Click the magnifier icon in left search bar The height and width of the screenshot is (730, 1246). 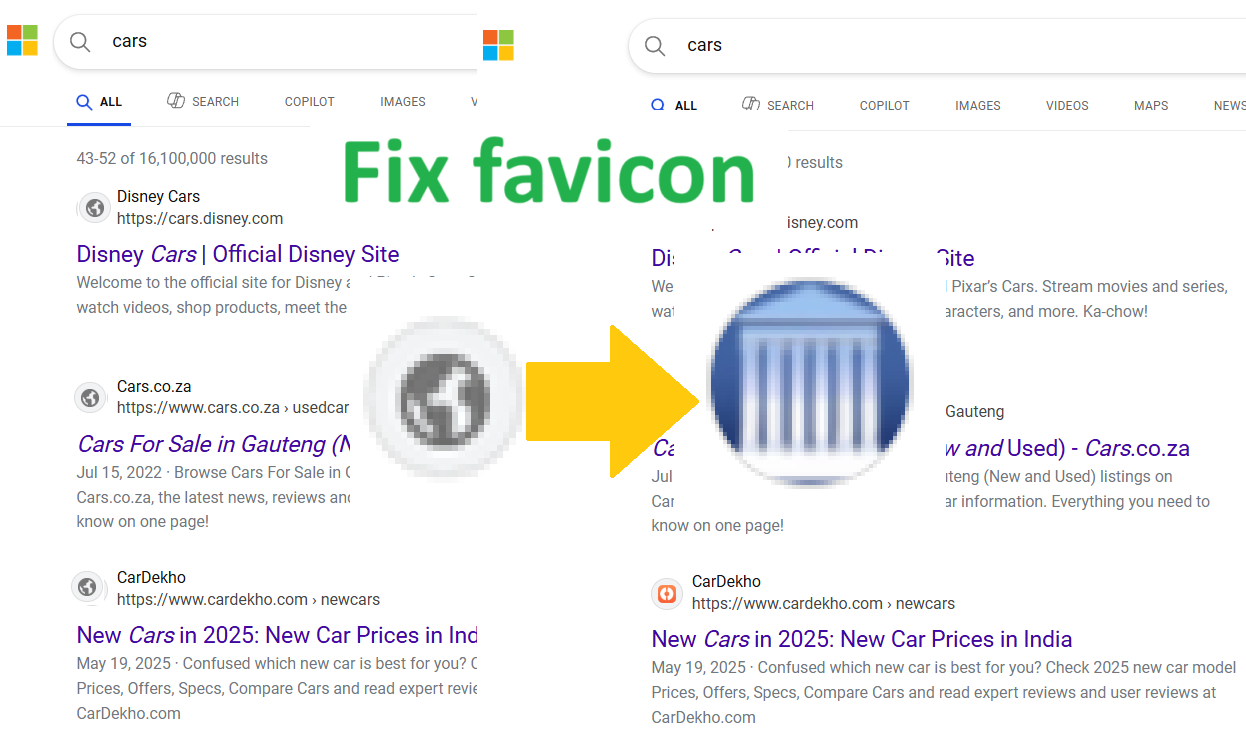[80, 42]
